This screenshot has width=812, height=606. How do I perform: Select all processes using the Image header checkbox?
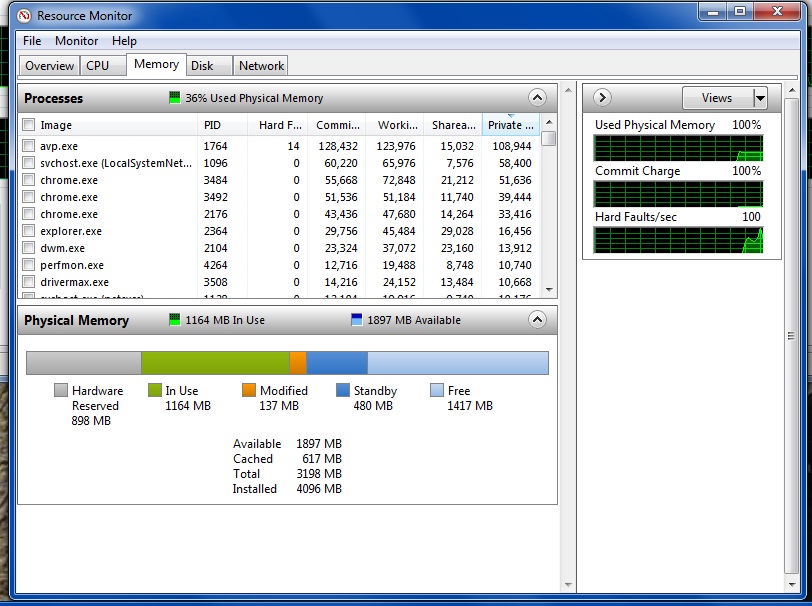tap(29, 125)
